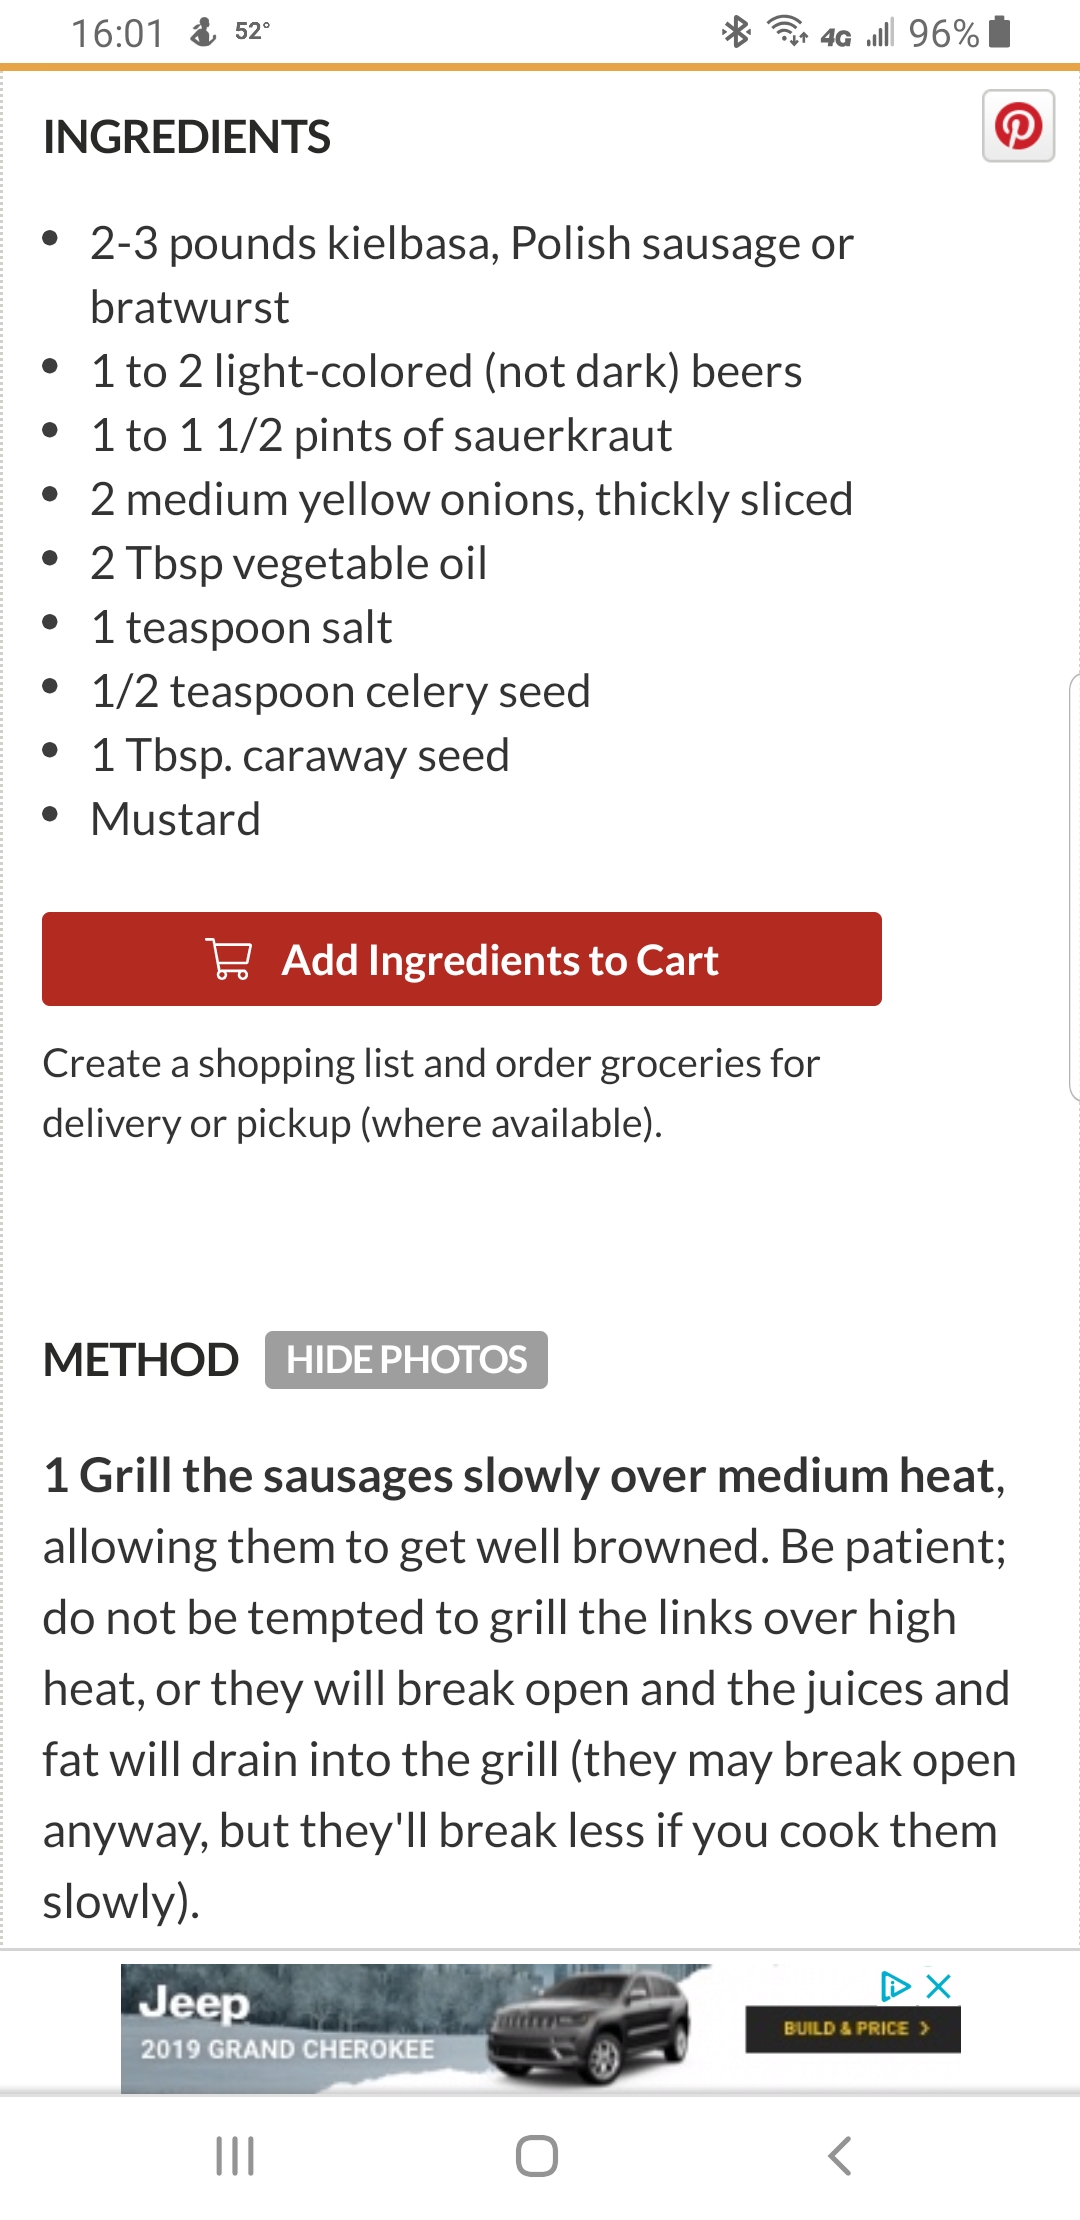Tap the AdChoices triangle icon
Image resolution: width=1080 pixels, height=2220 pixels.
pyautogui.click(x=895, y=1986)
